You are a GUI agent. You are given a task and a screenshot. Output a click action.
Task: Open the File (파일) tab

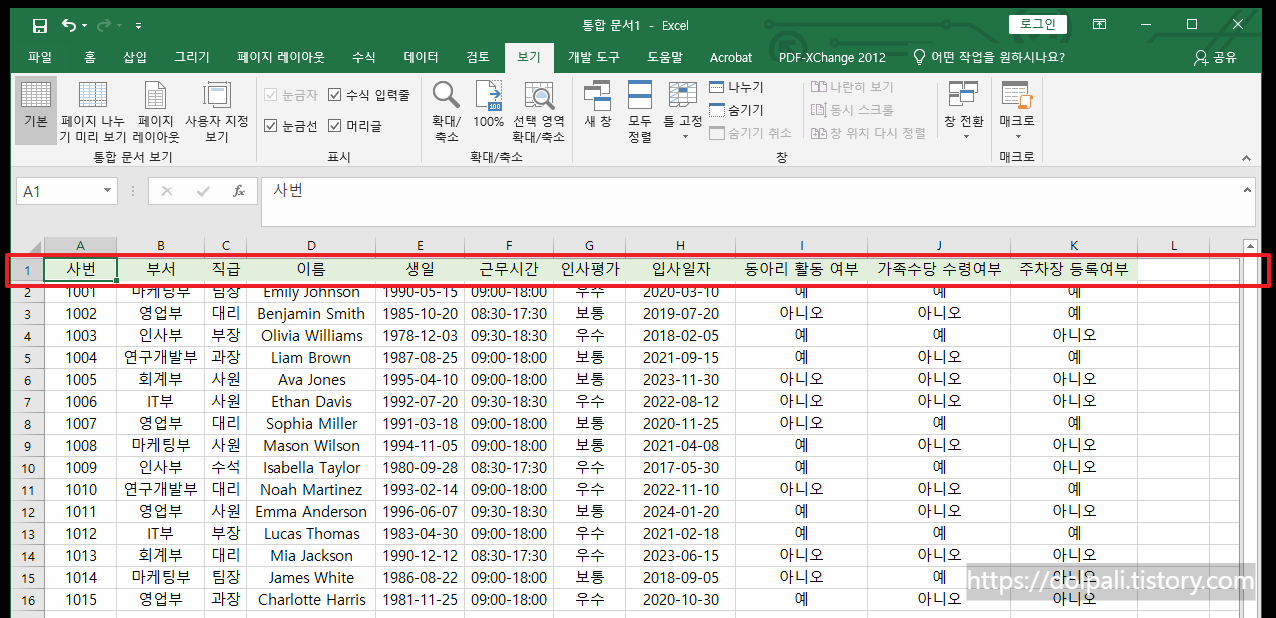40,57
